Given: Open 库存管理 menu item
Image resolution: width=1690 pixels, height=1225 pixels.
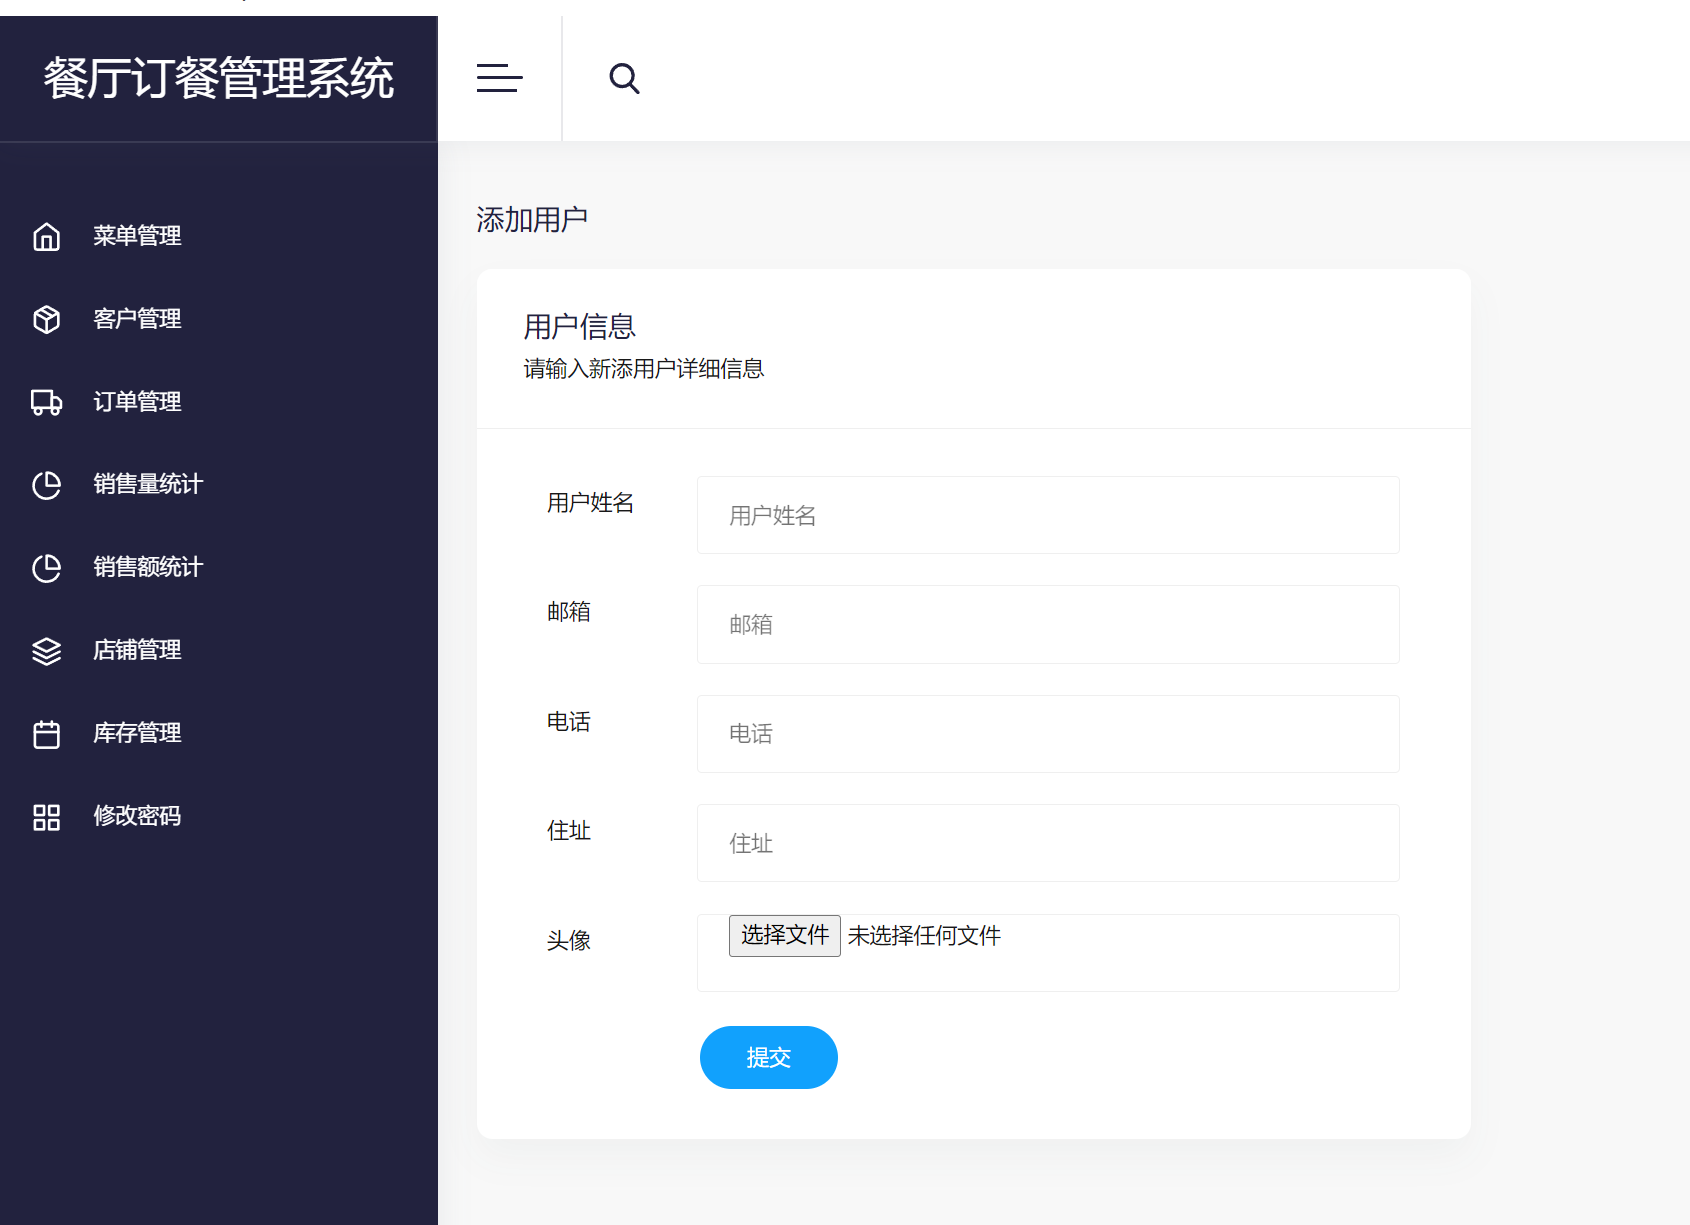Looking at the screenshot, I should [137, 733].
